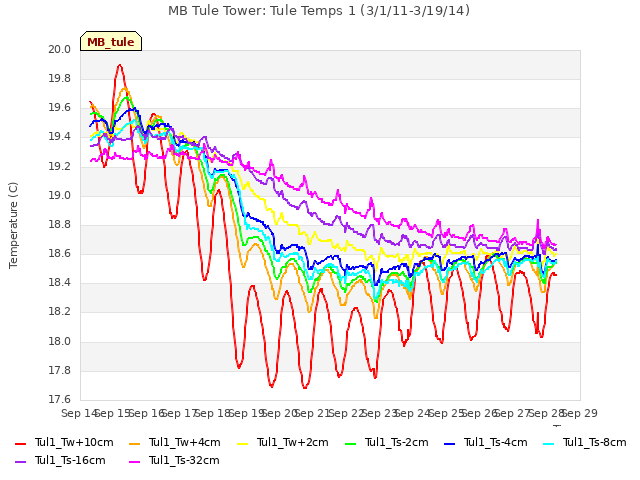
Task: Click the orange Tul1_Tw+4cm legend swatch
Action: (x=134, y=444)
